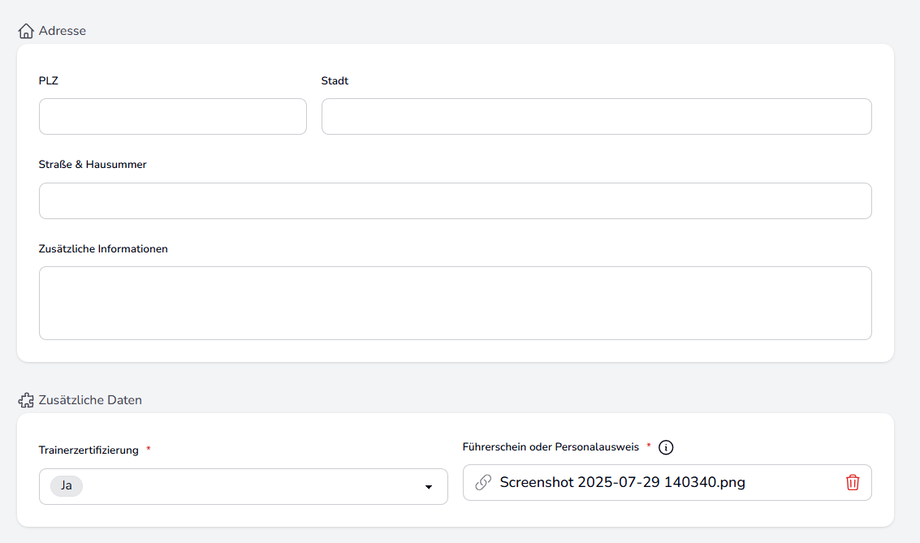
Task: Click the Zusätzliche Informationen text area
Action: coord(455,302)
